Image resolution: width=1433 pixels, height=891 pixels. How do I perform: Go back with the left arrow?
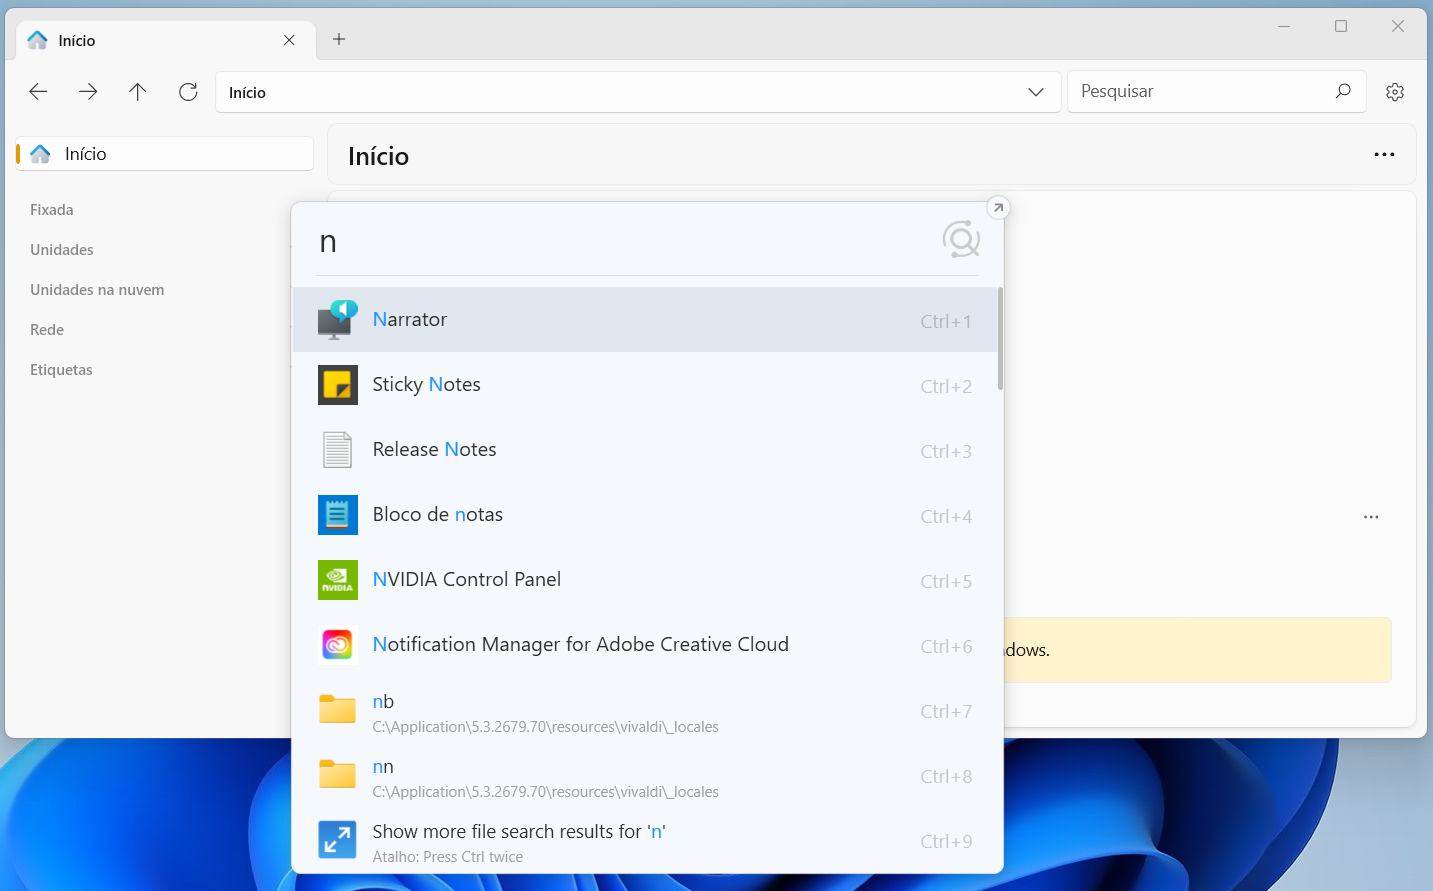pos(38,92)
